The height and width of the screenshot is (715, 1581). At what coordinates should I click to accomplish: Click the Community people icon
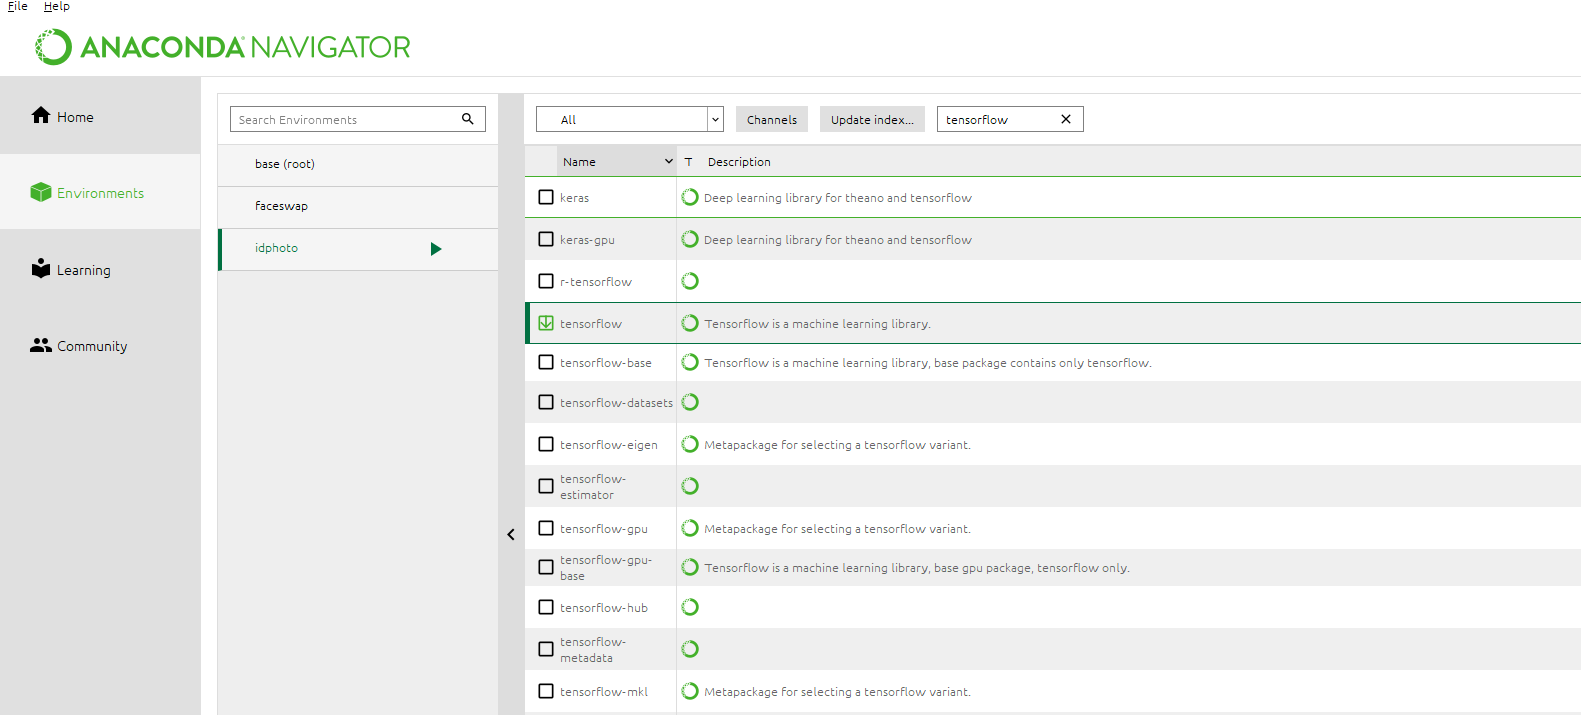[41, 345]
